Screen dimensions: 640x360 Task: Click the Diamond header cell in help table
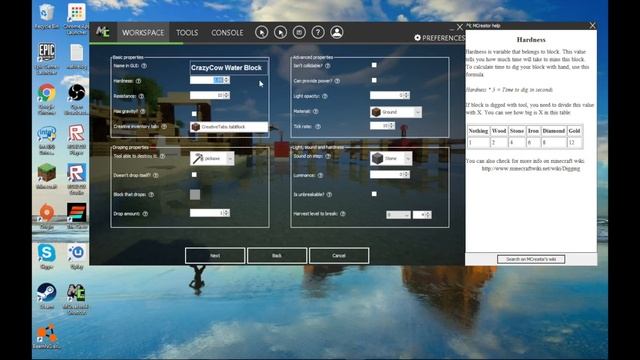(x=553, y=131)
